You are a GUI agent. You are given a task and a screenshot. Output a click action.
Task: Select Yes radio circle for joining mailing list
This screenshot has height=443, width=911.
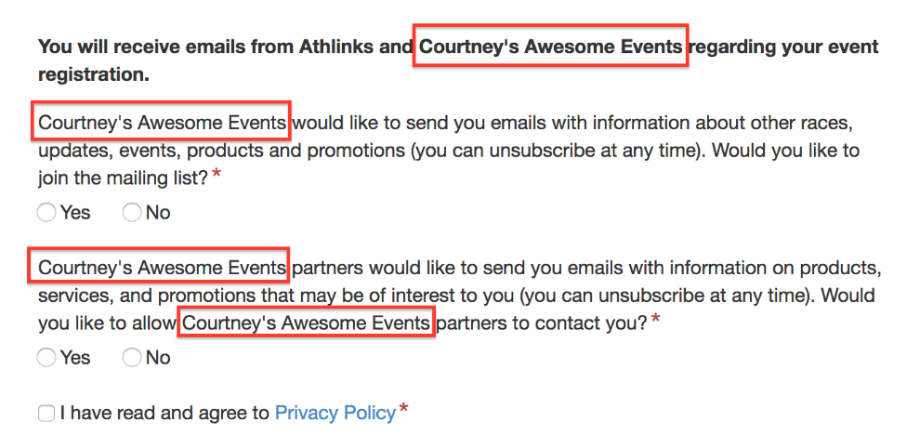click(46, 213)
